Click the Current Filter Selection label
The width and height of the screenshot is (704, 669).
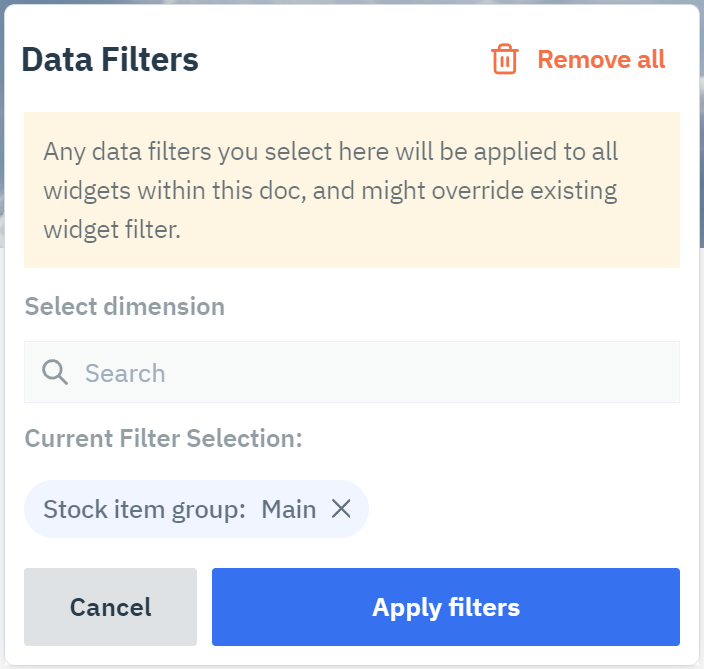[163, 439]
